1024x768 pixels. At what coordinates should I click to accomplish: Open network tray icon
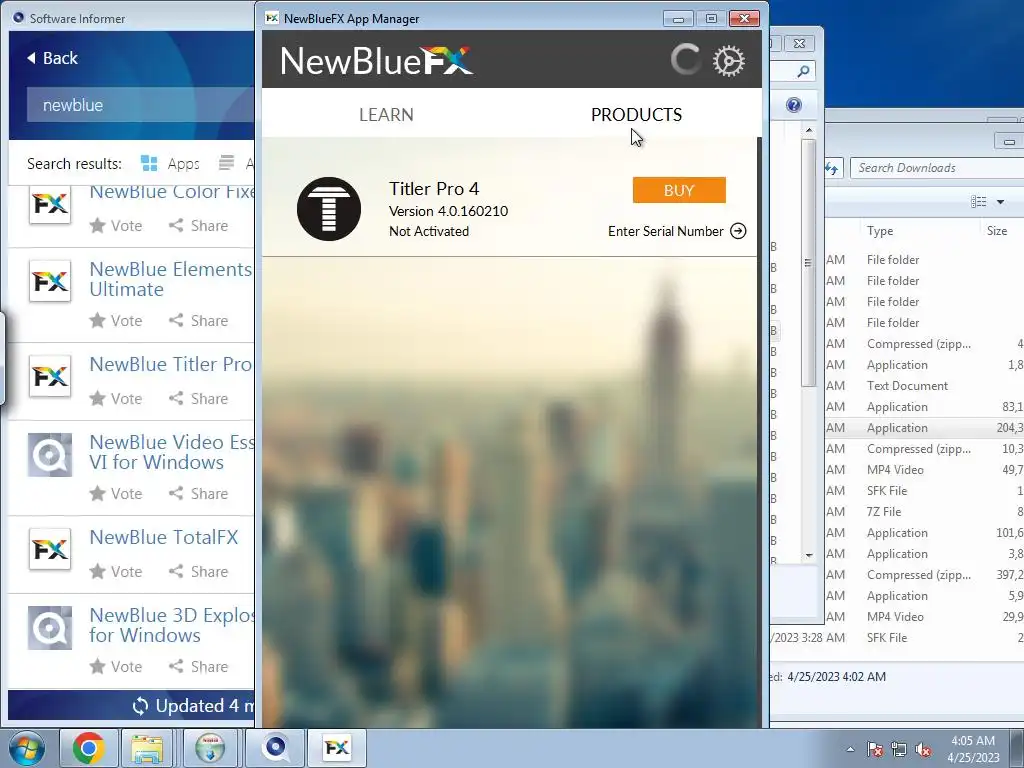[899, 750]
